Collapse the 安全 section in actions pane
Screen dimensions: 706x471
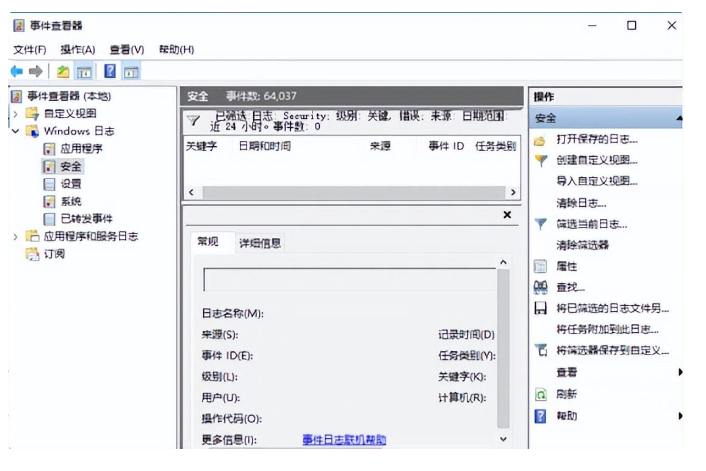[x=679, y=118]
